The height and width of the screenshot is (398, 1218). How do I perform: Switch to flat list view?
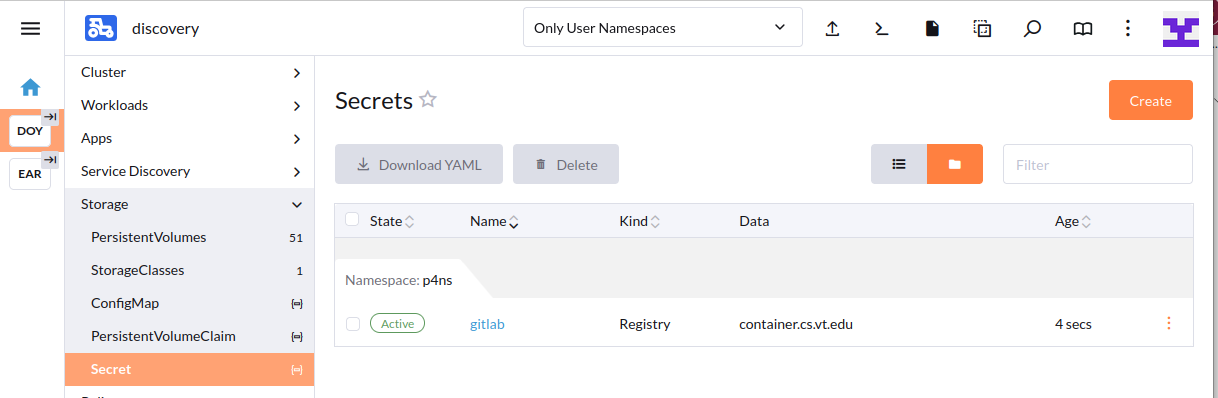tap(899, 164)
